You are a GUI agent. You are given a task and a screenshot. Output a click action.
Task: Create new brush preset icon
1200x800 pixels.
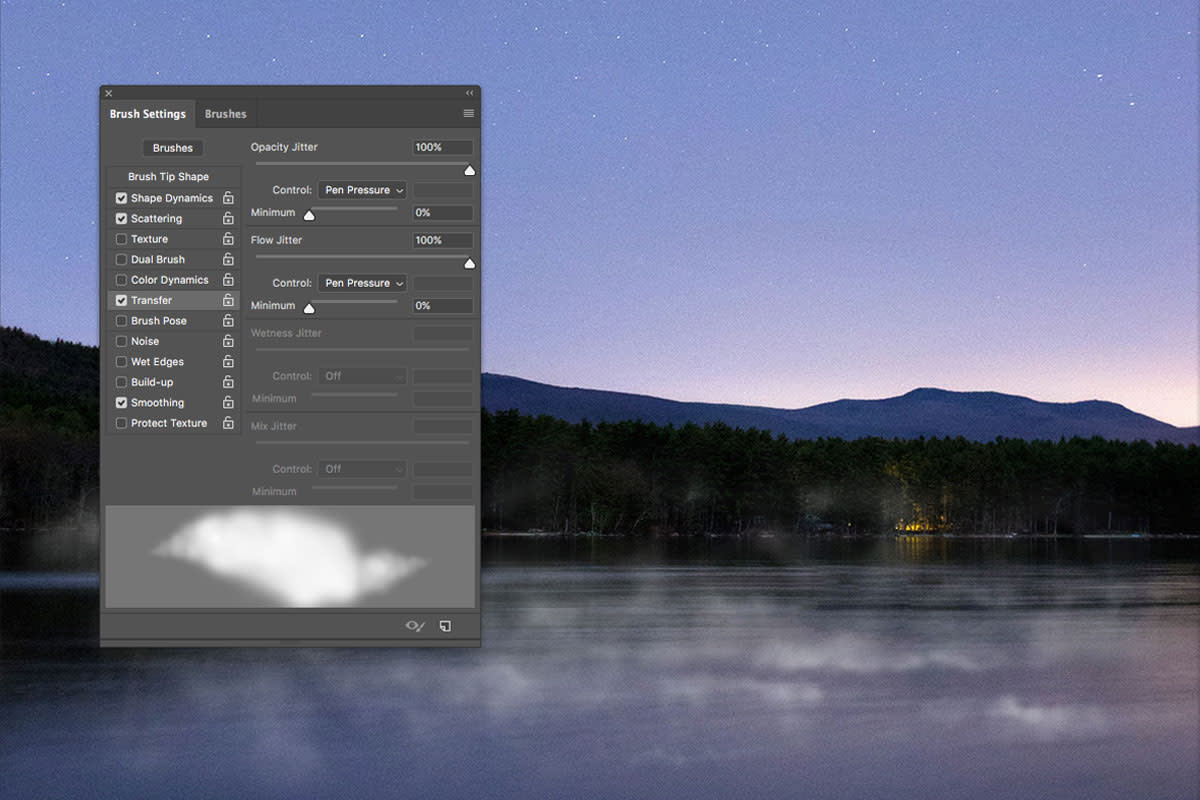tap(445, 626)
